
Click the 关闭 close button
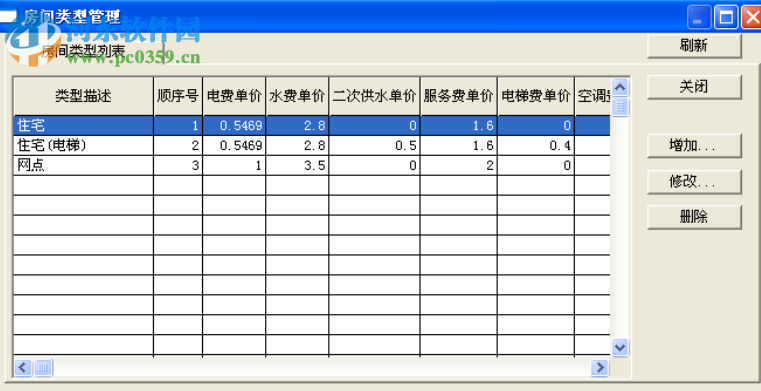[694, 87]
